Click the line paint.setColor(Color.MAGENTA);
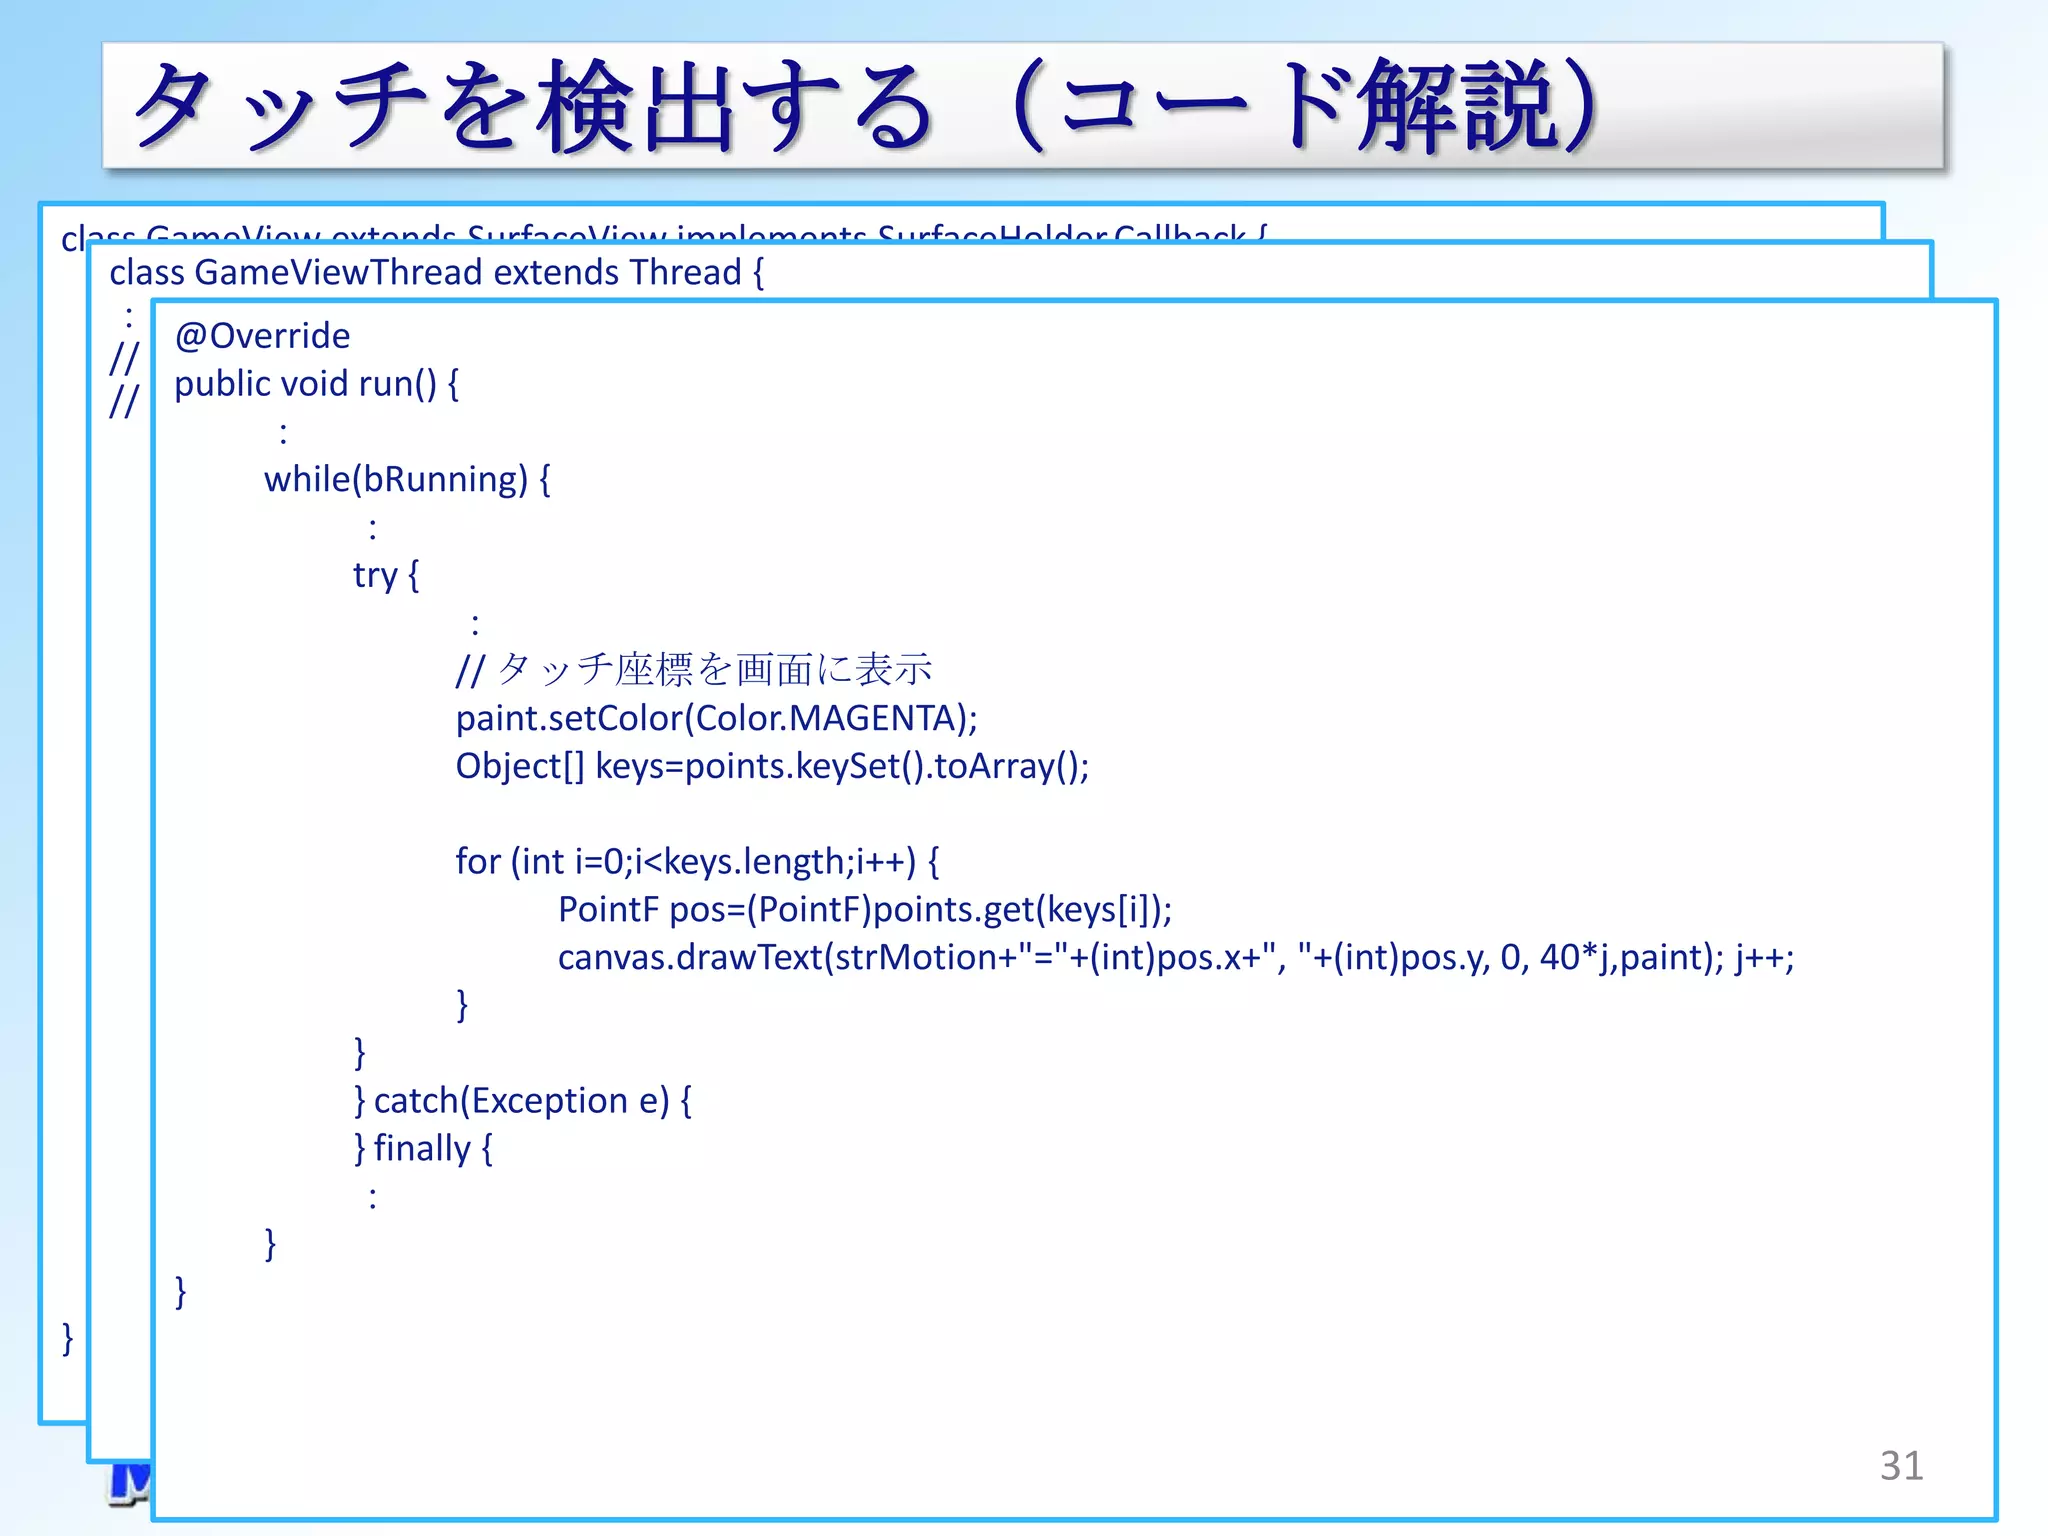This screenshot has height=1536, width=2048. [716, 718]
